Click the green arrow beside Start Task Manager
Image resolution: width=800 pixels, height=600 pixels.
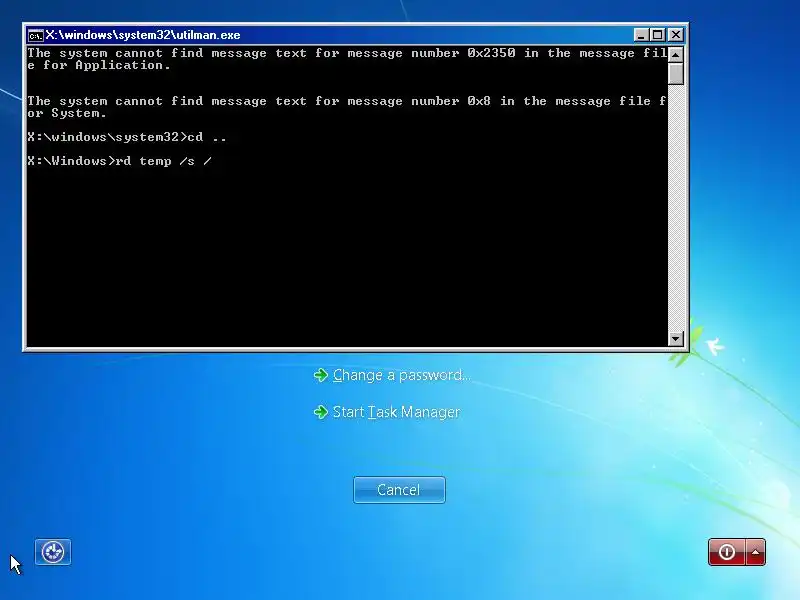[321, 412]
